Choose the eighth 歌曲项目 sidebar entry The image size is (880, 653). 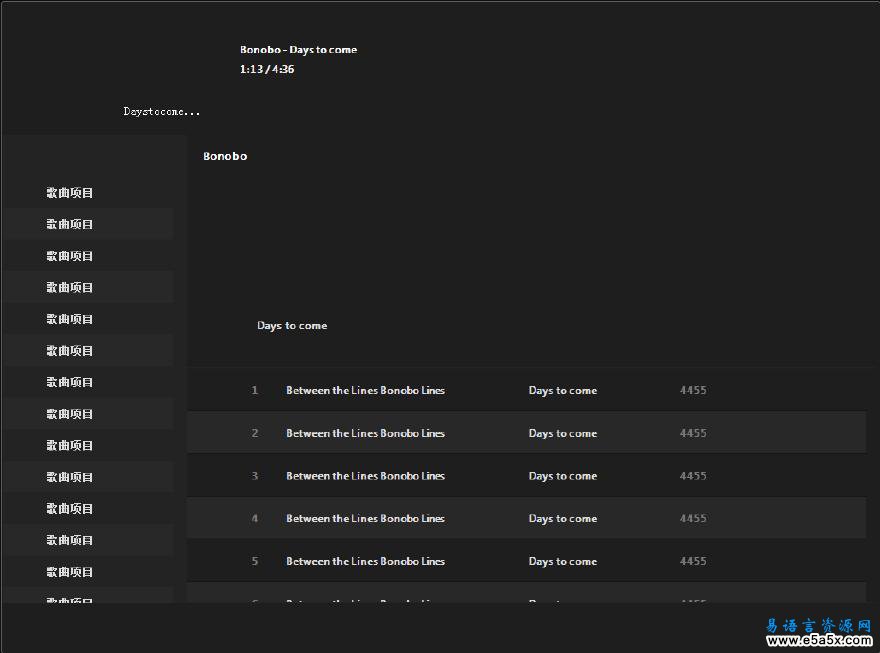[x=70, y=414]
